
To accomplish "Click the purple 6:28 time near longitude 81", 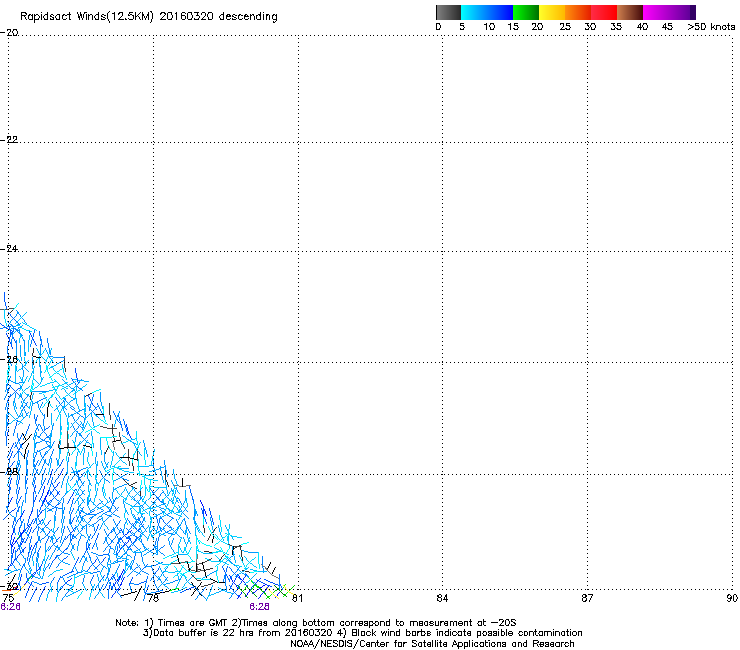I will (260, 607).
